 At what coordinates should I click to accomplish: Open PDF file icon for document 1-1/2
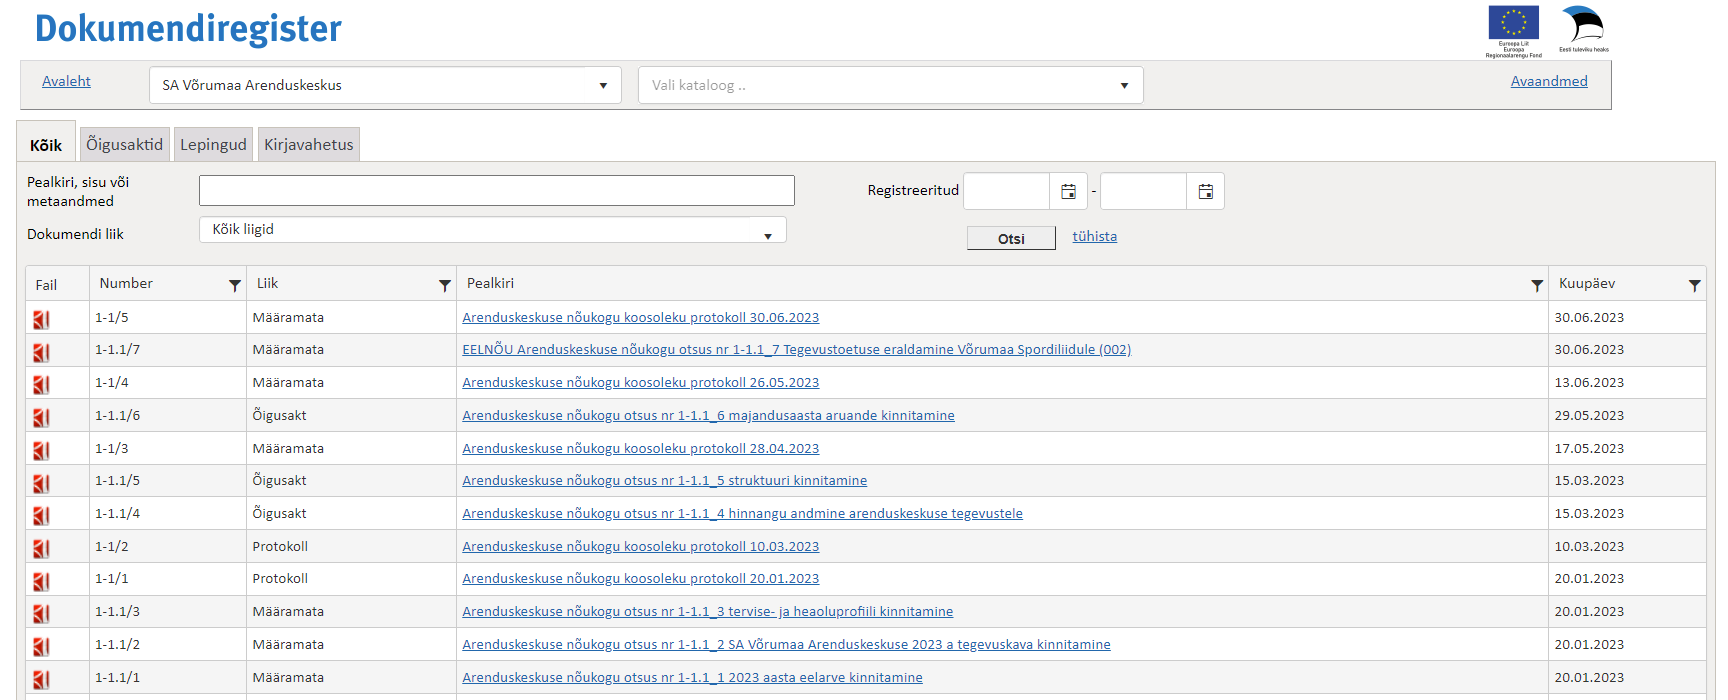(41, 548)
